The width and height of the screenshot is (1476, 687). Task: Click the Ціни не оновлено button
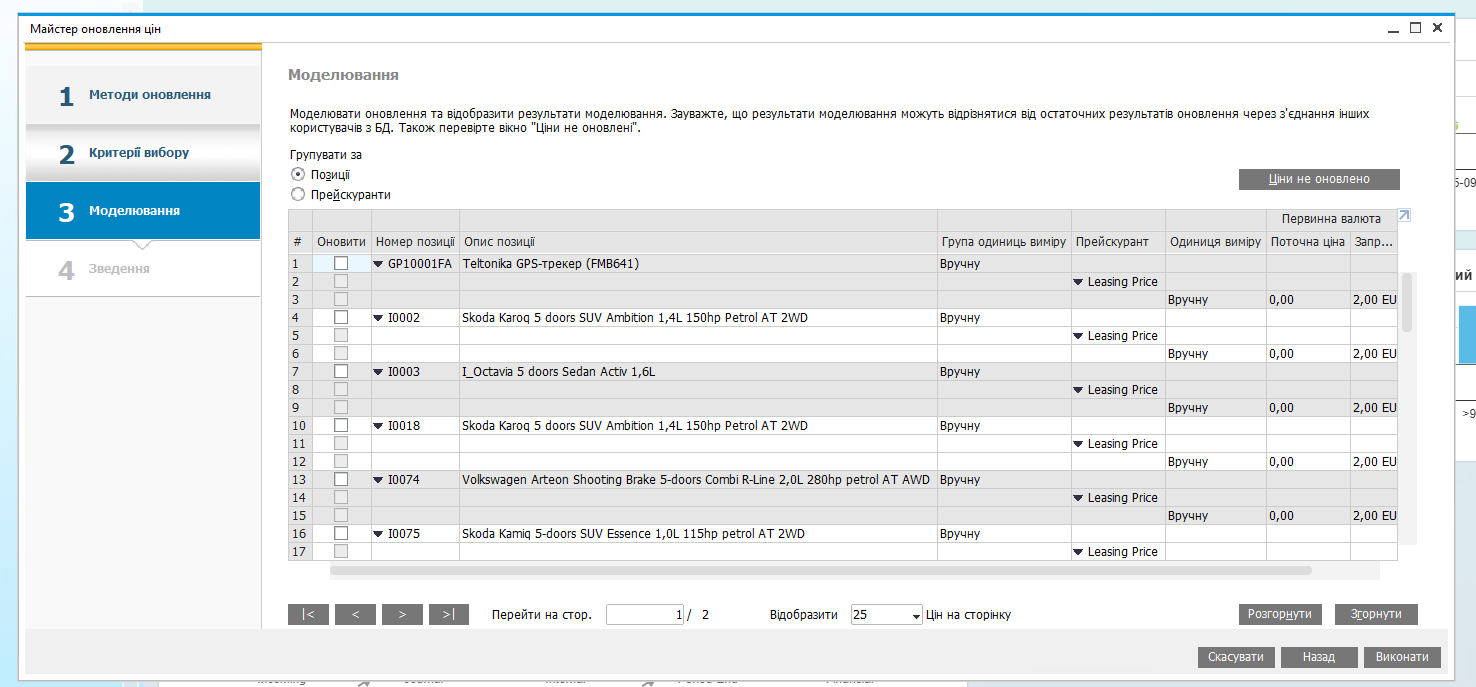(1318, 179)
